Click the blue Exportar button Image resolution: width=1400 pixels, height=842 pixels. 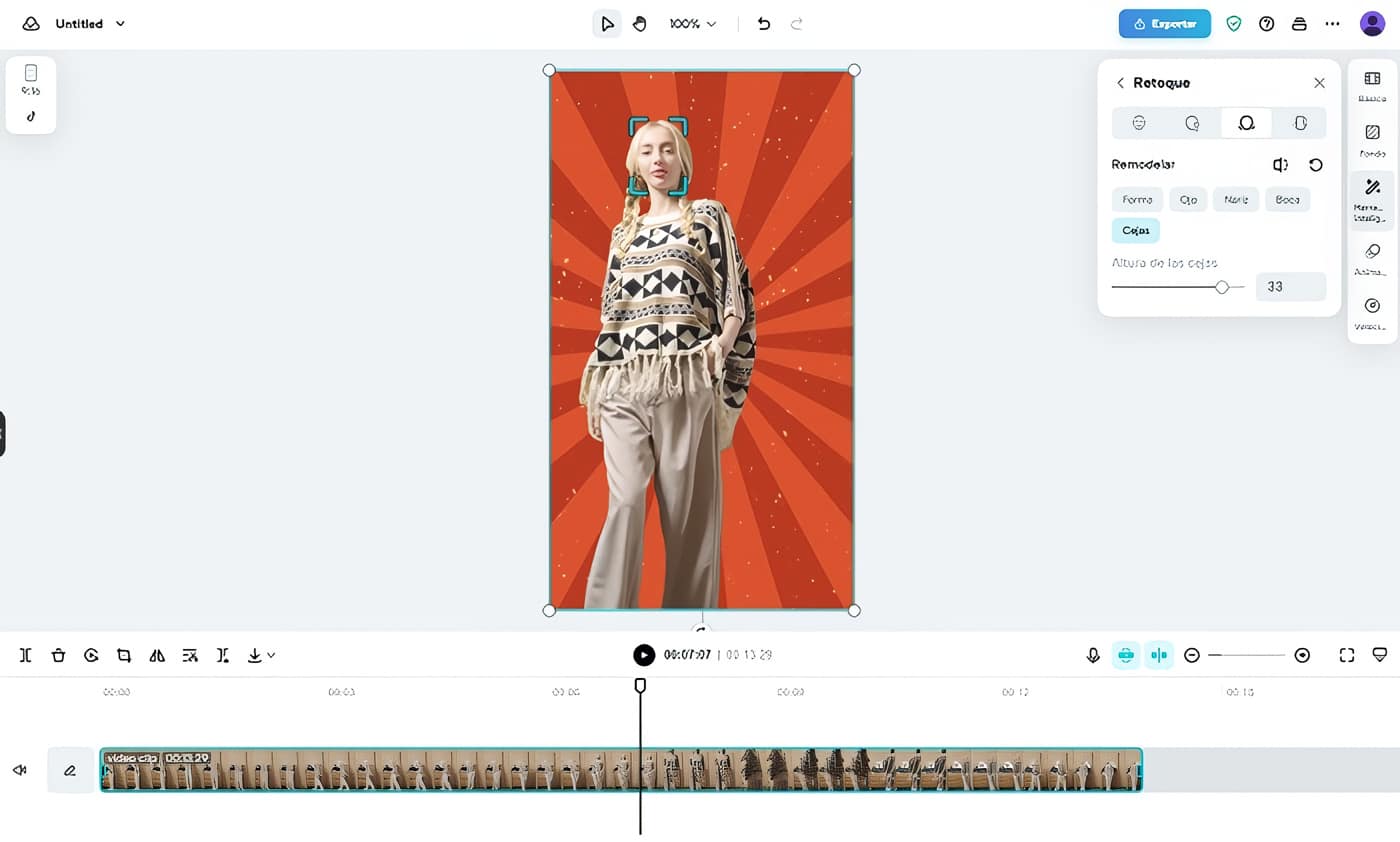(1164, 23)
